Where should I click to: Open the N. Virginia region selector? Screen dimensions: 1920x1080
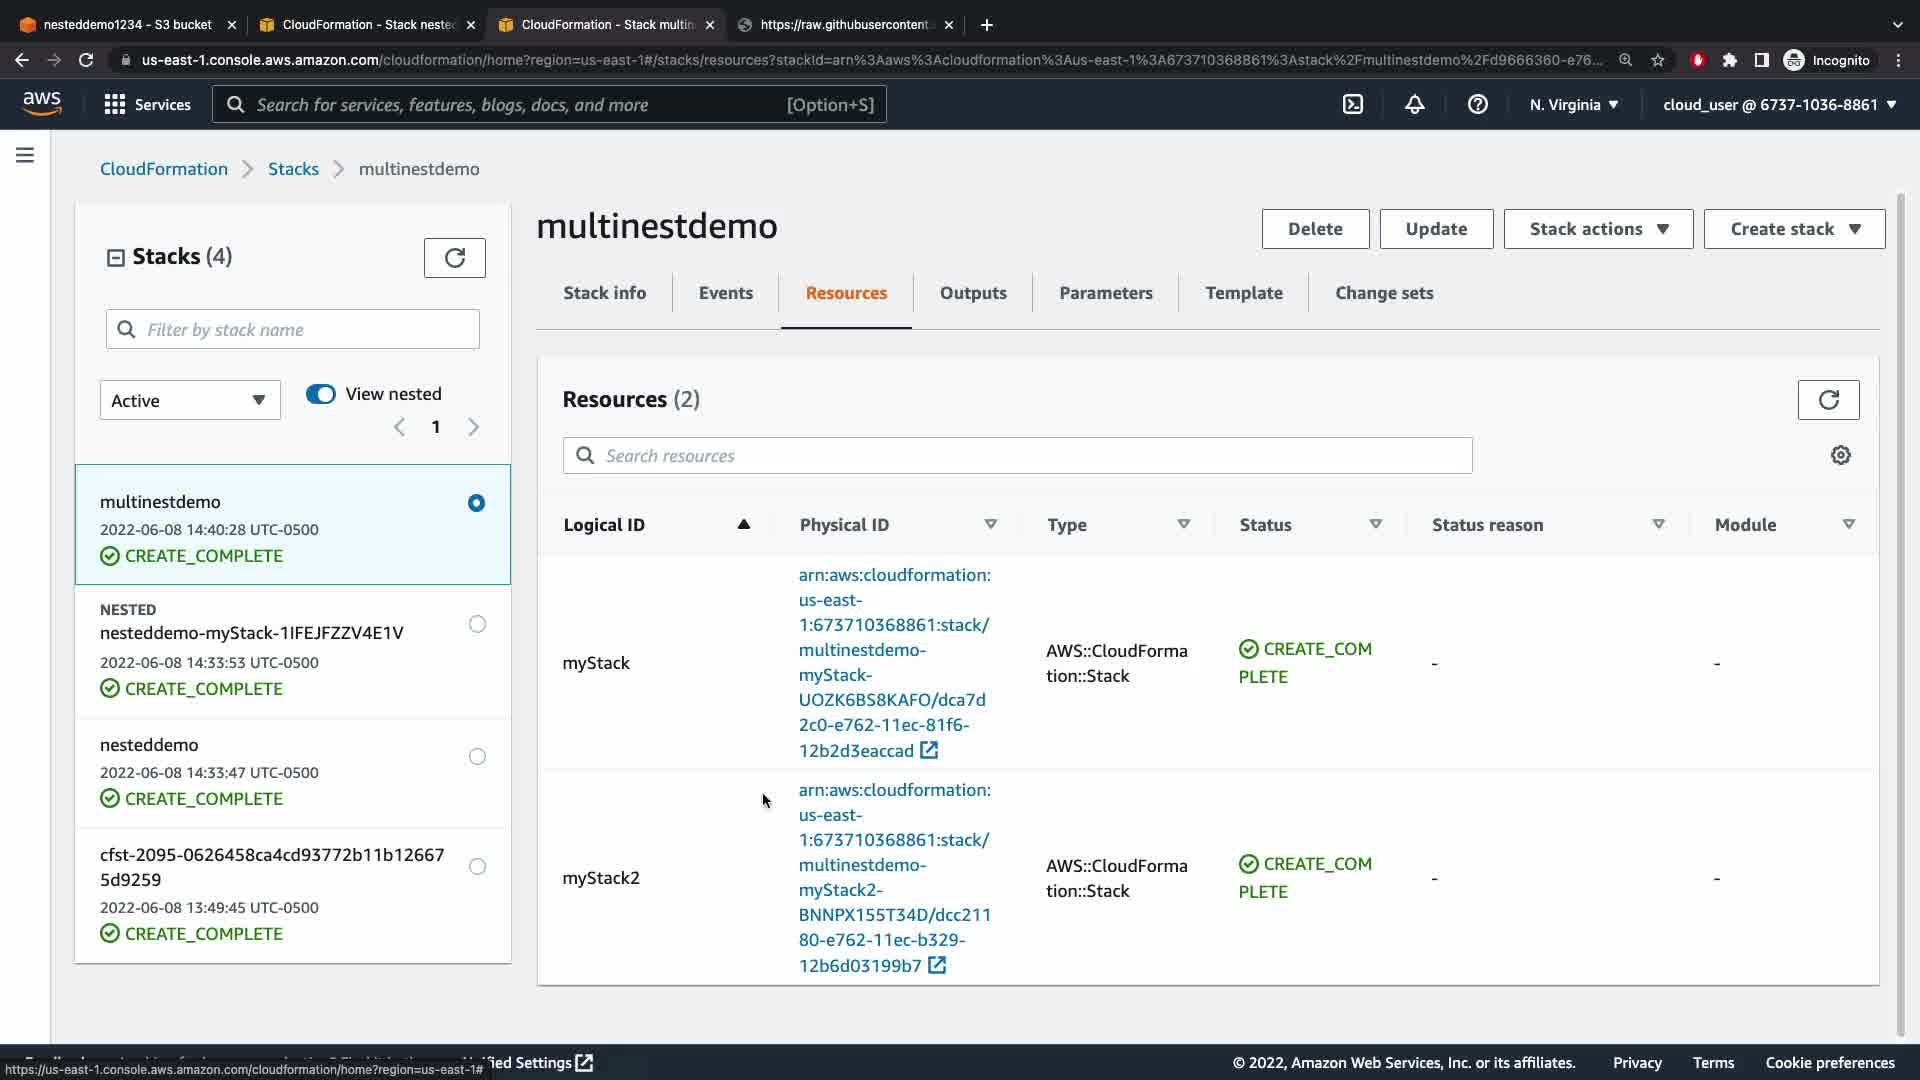tap(1573, 104)
